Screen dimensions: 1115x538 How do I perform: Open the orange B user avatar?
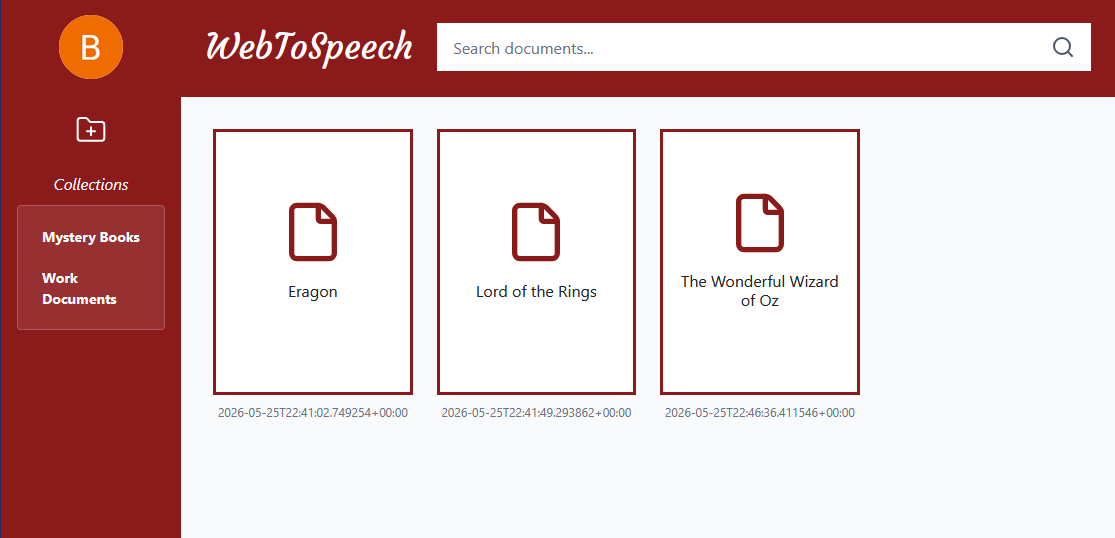[x=91, y=47]
